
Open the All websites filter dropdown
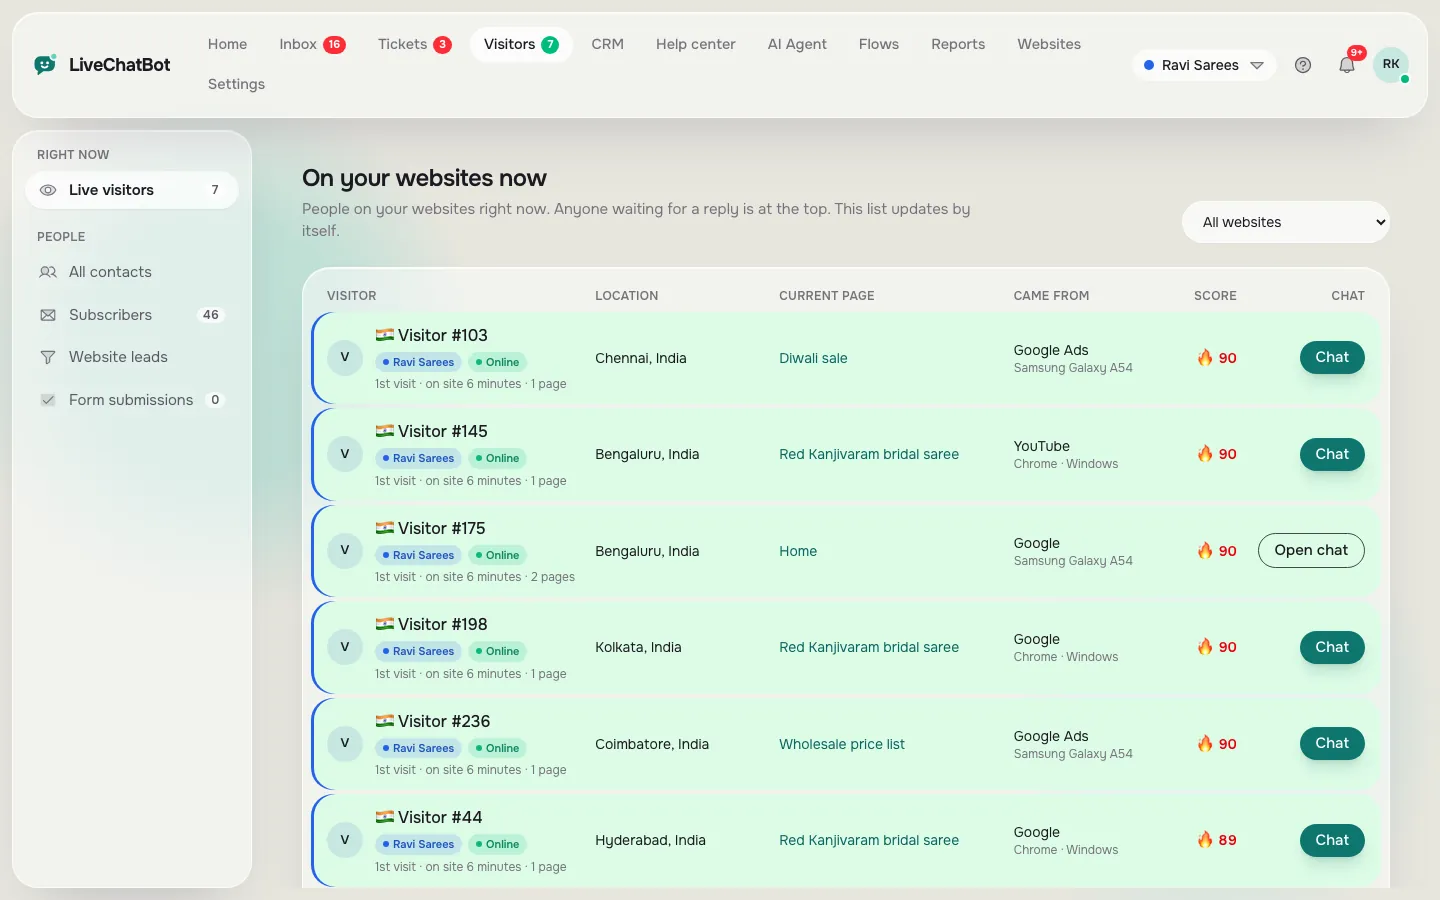point(1286,222)
